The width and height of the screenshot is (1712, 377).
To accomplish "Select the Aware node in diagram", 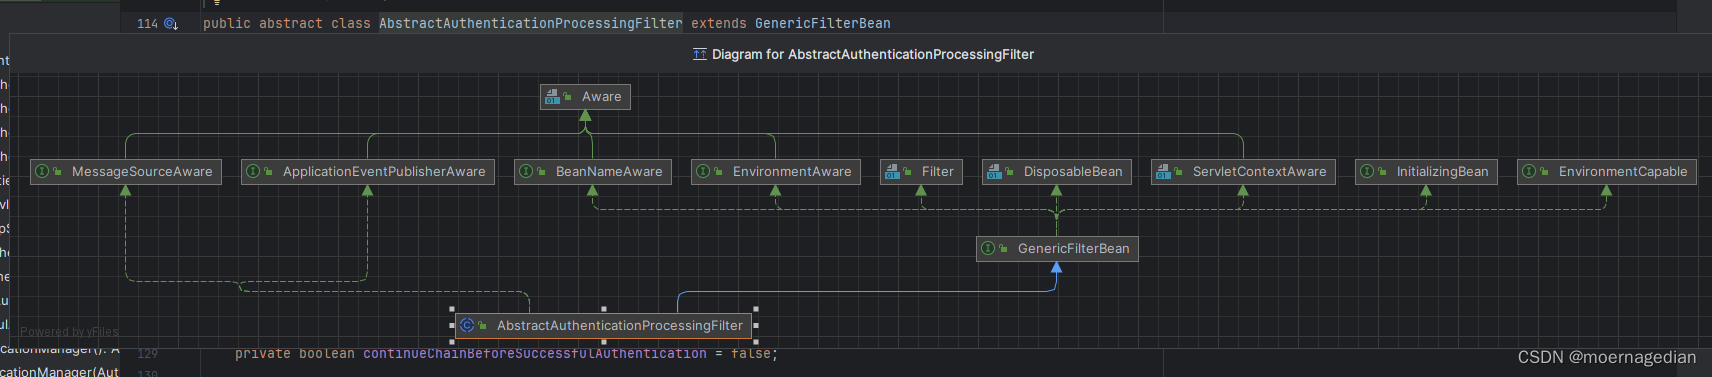I will point(585,97).
